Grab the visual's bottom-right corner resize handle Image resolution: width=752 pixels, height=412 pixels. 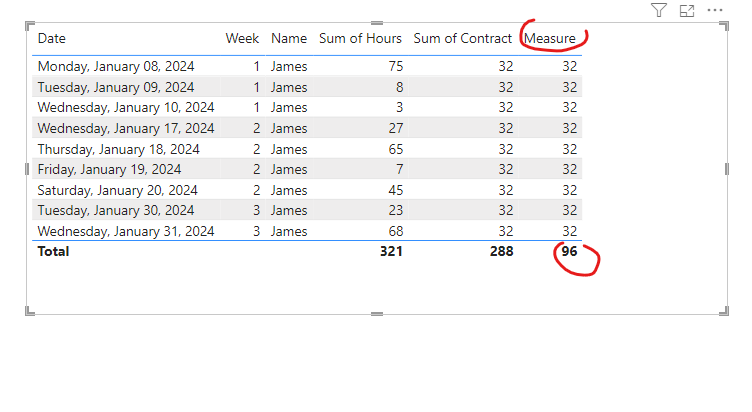[x=725, y=311]
